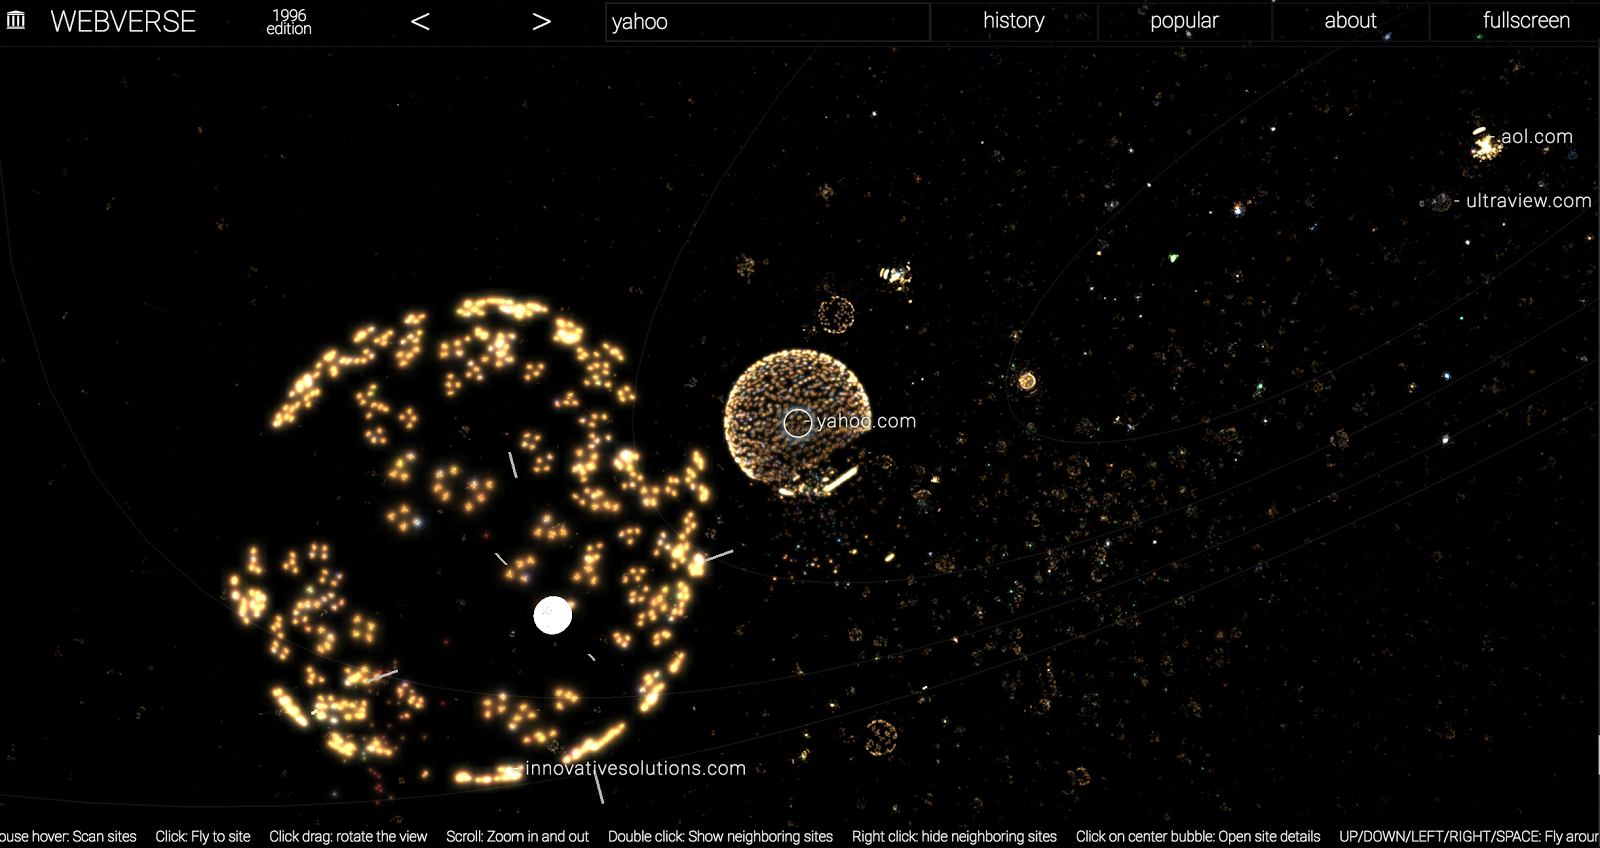Click the museum building icon beside WEBVERSE
This screenshot has width=1600, height=848.
coord(16,20)
